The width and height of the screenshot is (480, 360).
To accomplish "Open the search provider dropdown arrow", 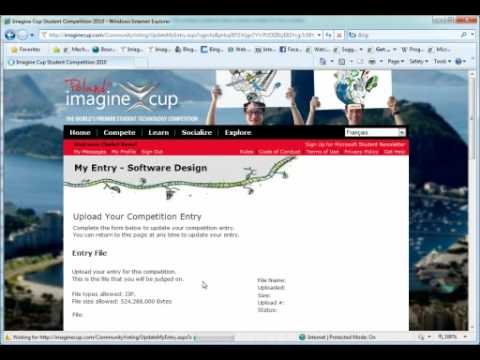I will [x=472, y=35].
